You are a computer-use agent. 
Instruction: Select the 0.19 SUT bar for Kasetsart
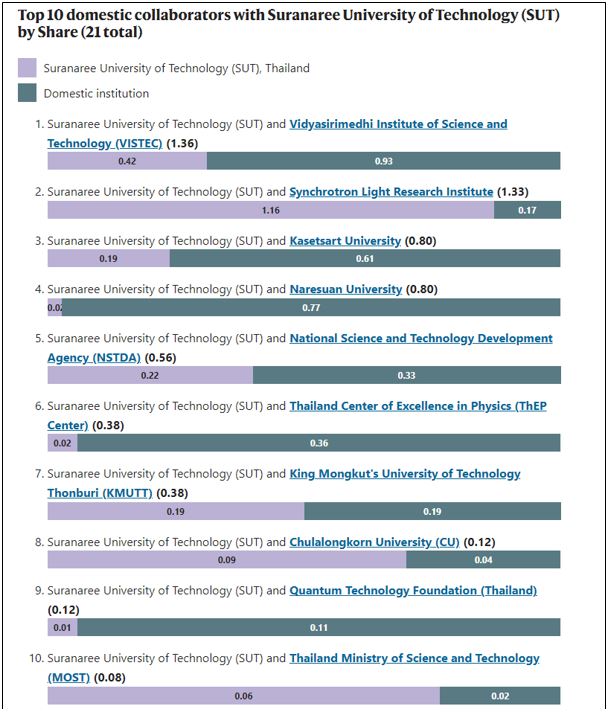click(x=109, y=258)
